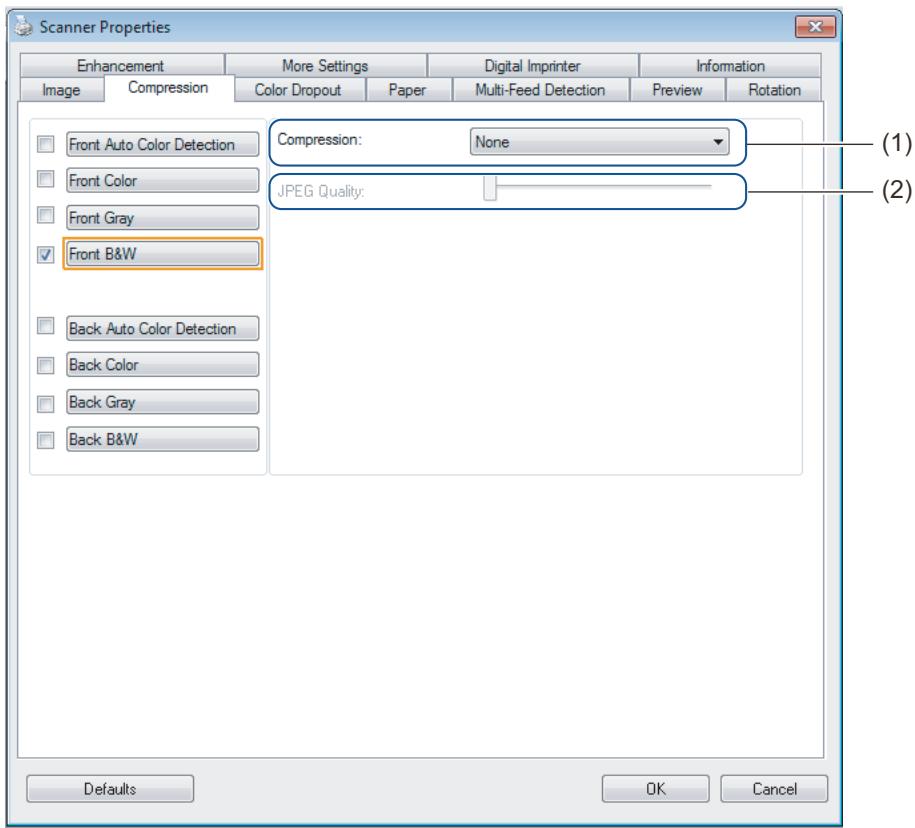915x828 pixels.
Task: Close the Scanner Properties dialog
Action: tap(815, 27)
